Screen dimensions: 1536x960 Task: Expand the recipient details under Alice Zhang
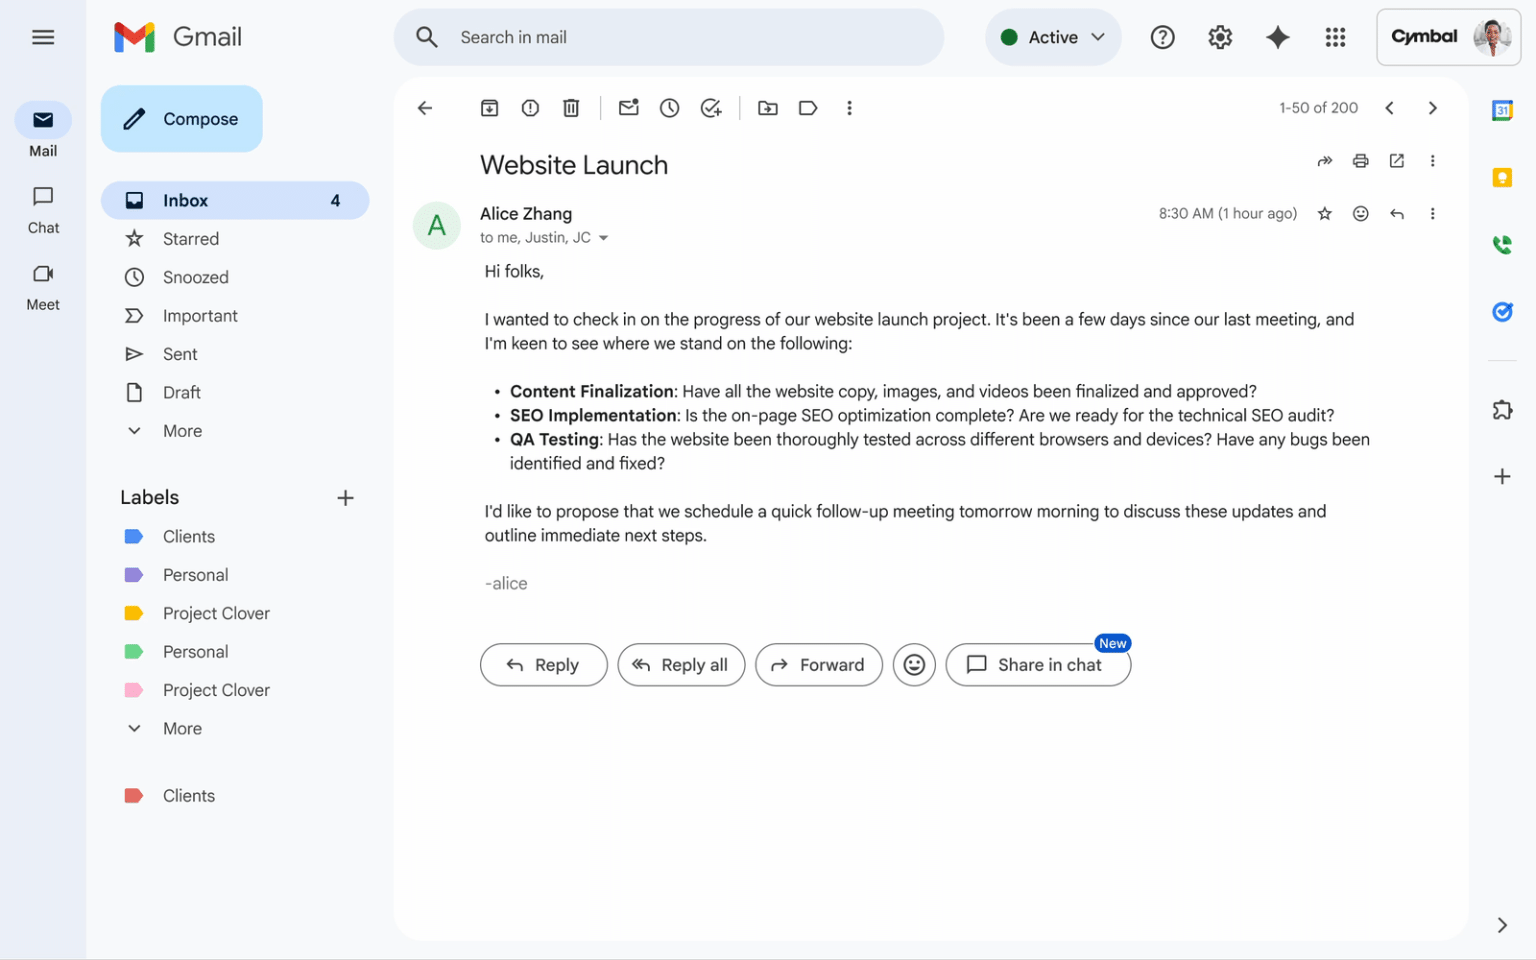tap(604, 237)
